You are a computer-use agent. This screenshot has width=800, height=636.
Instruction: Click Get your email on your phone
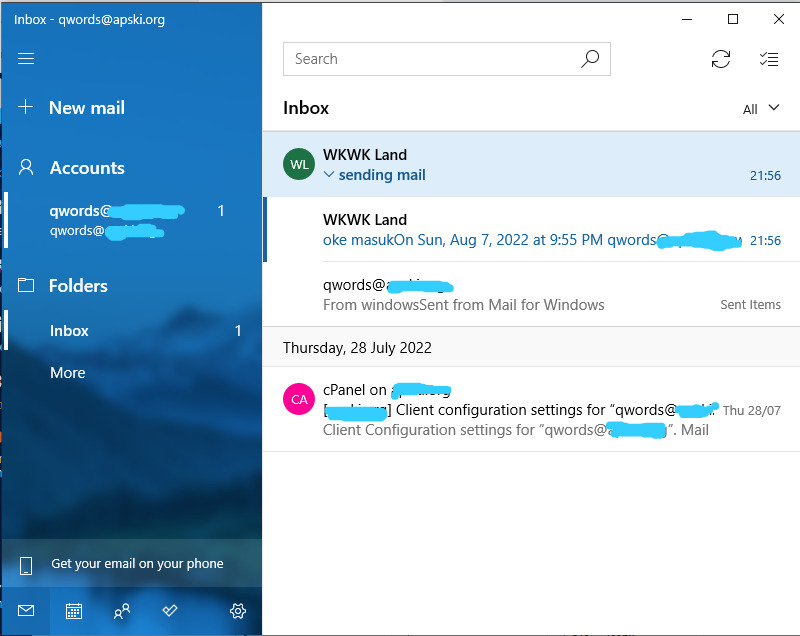pos(136,564)
